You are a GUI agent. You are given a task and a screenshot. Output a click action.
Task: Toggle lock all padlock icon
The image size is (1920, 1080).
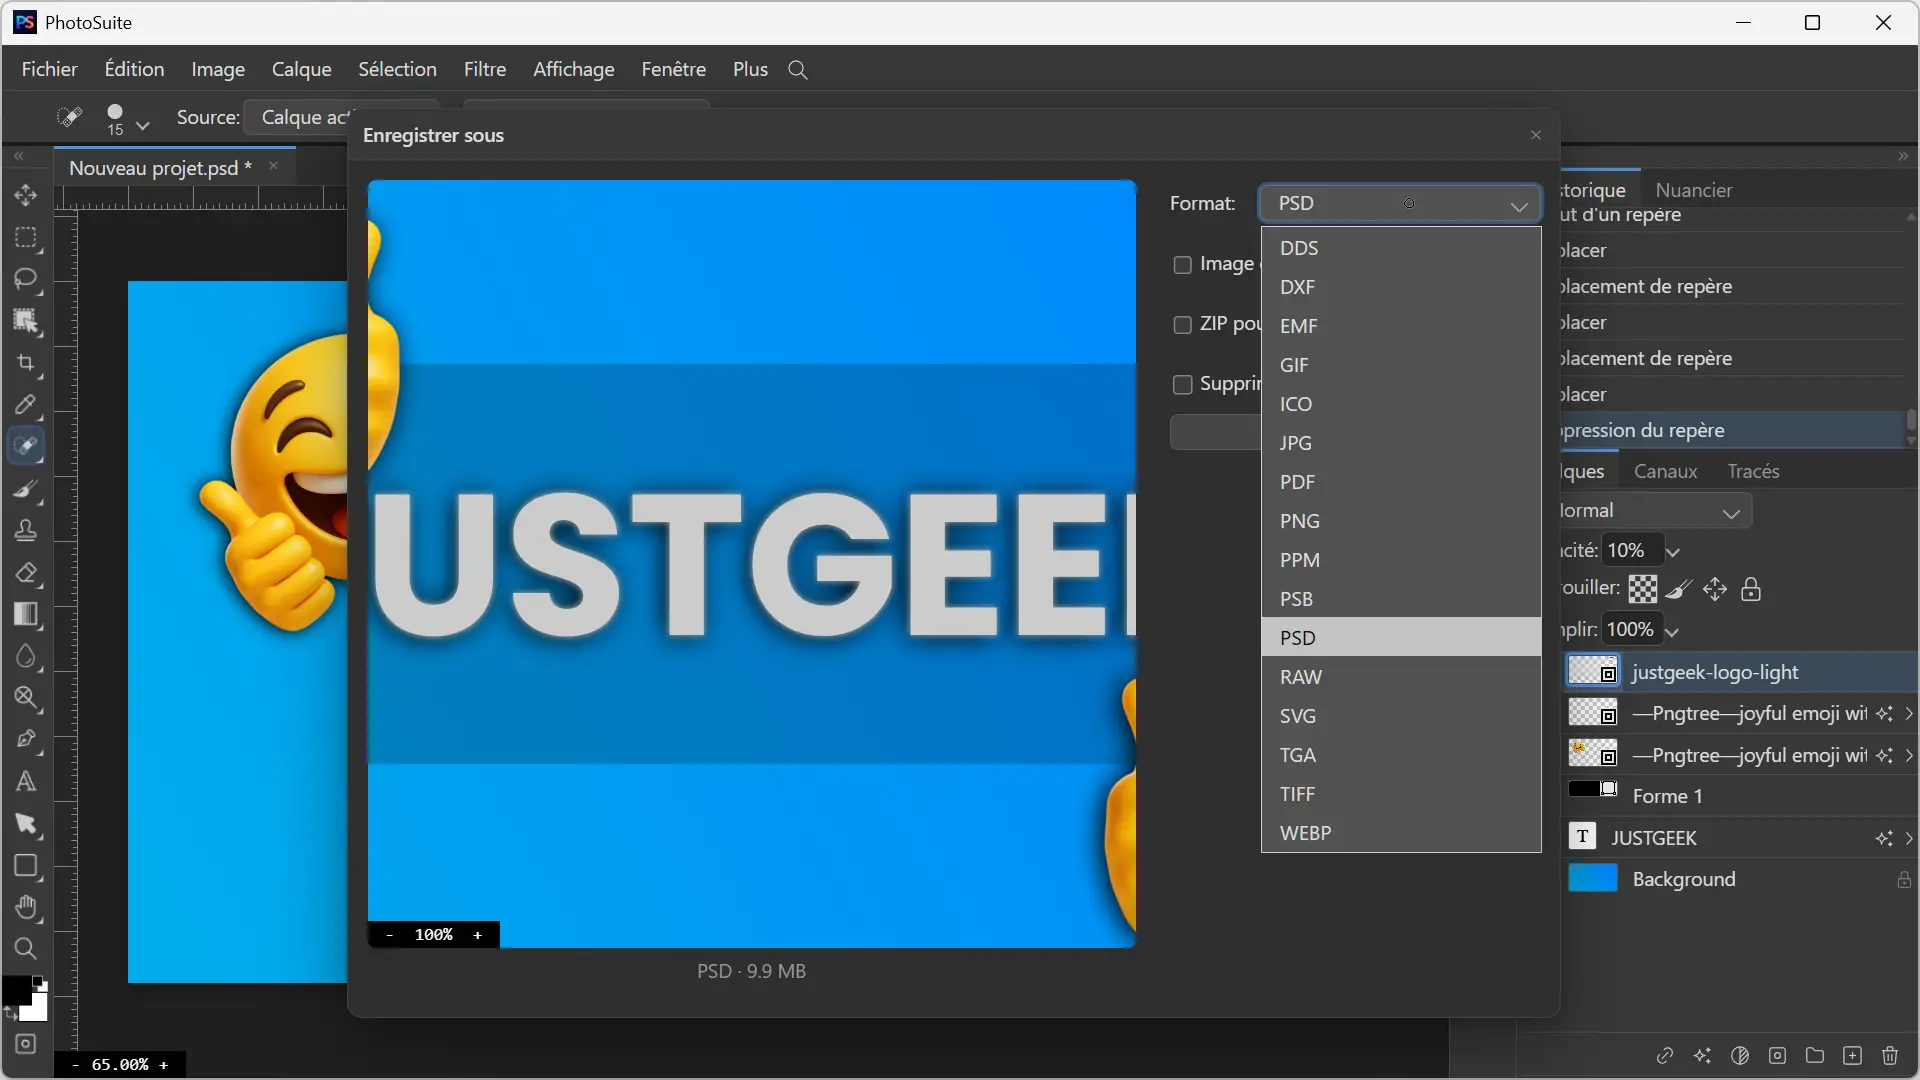[x=1751, y=589]
